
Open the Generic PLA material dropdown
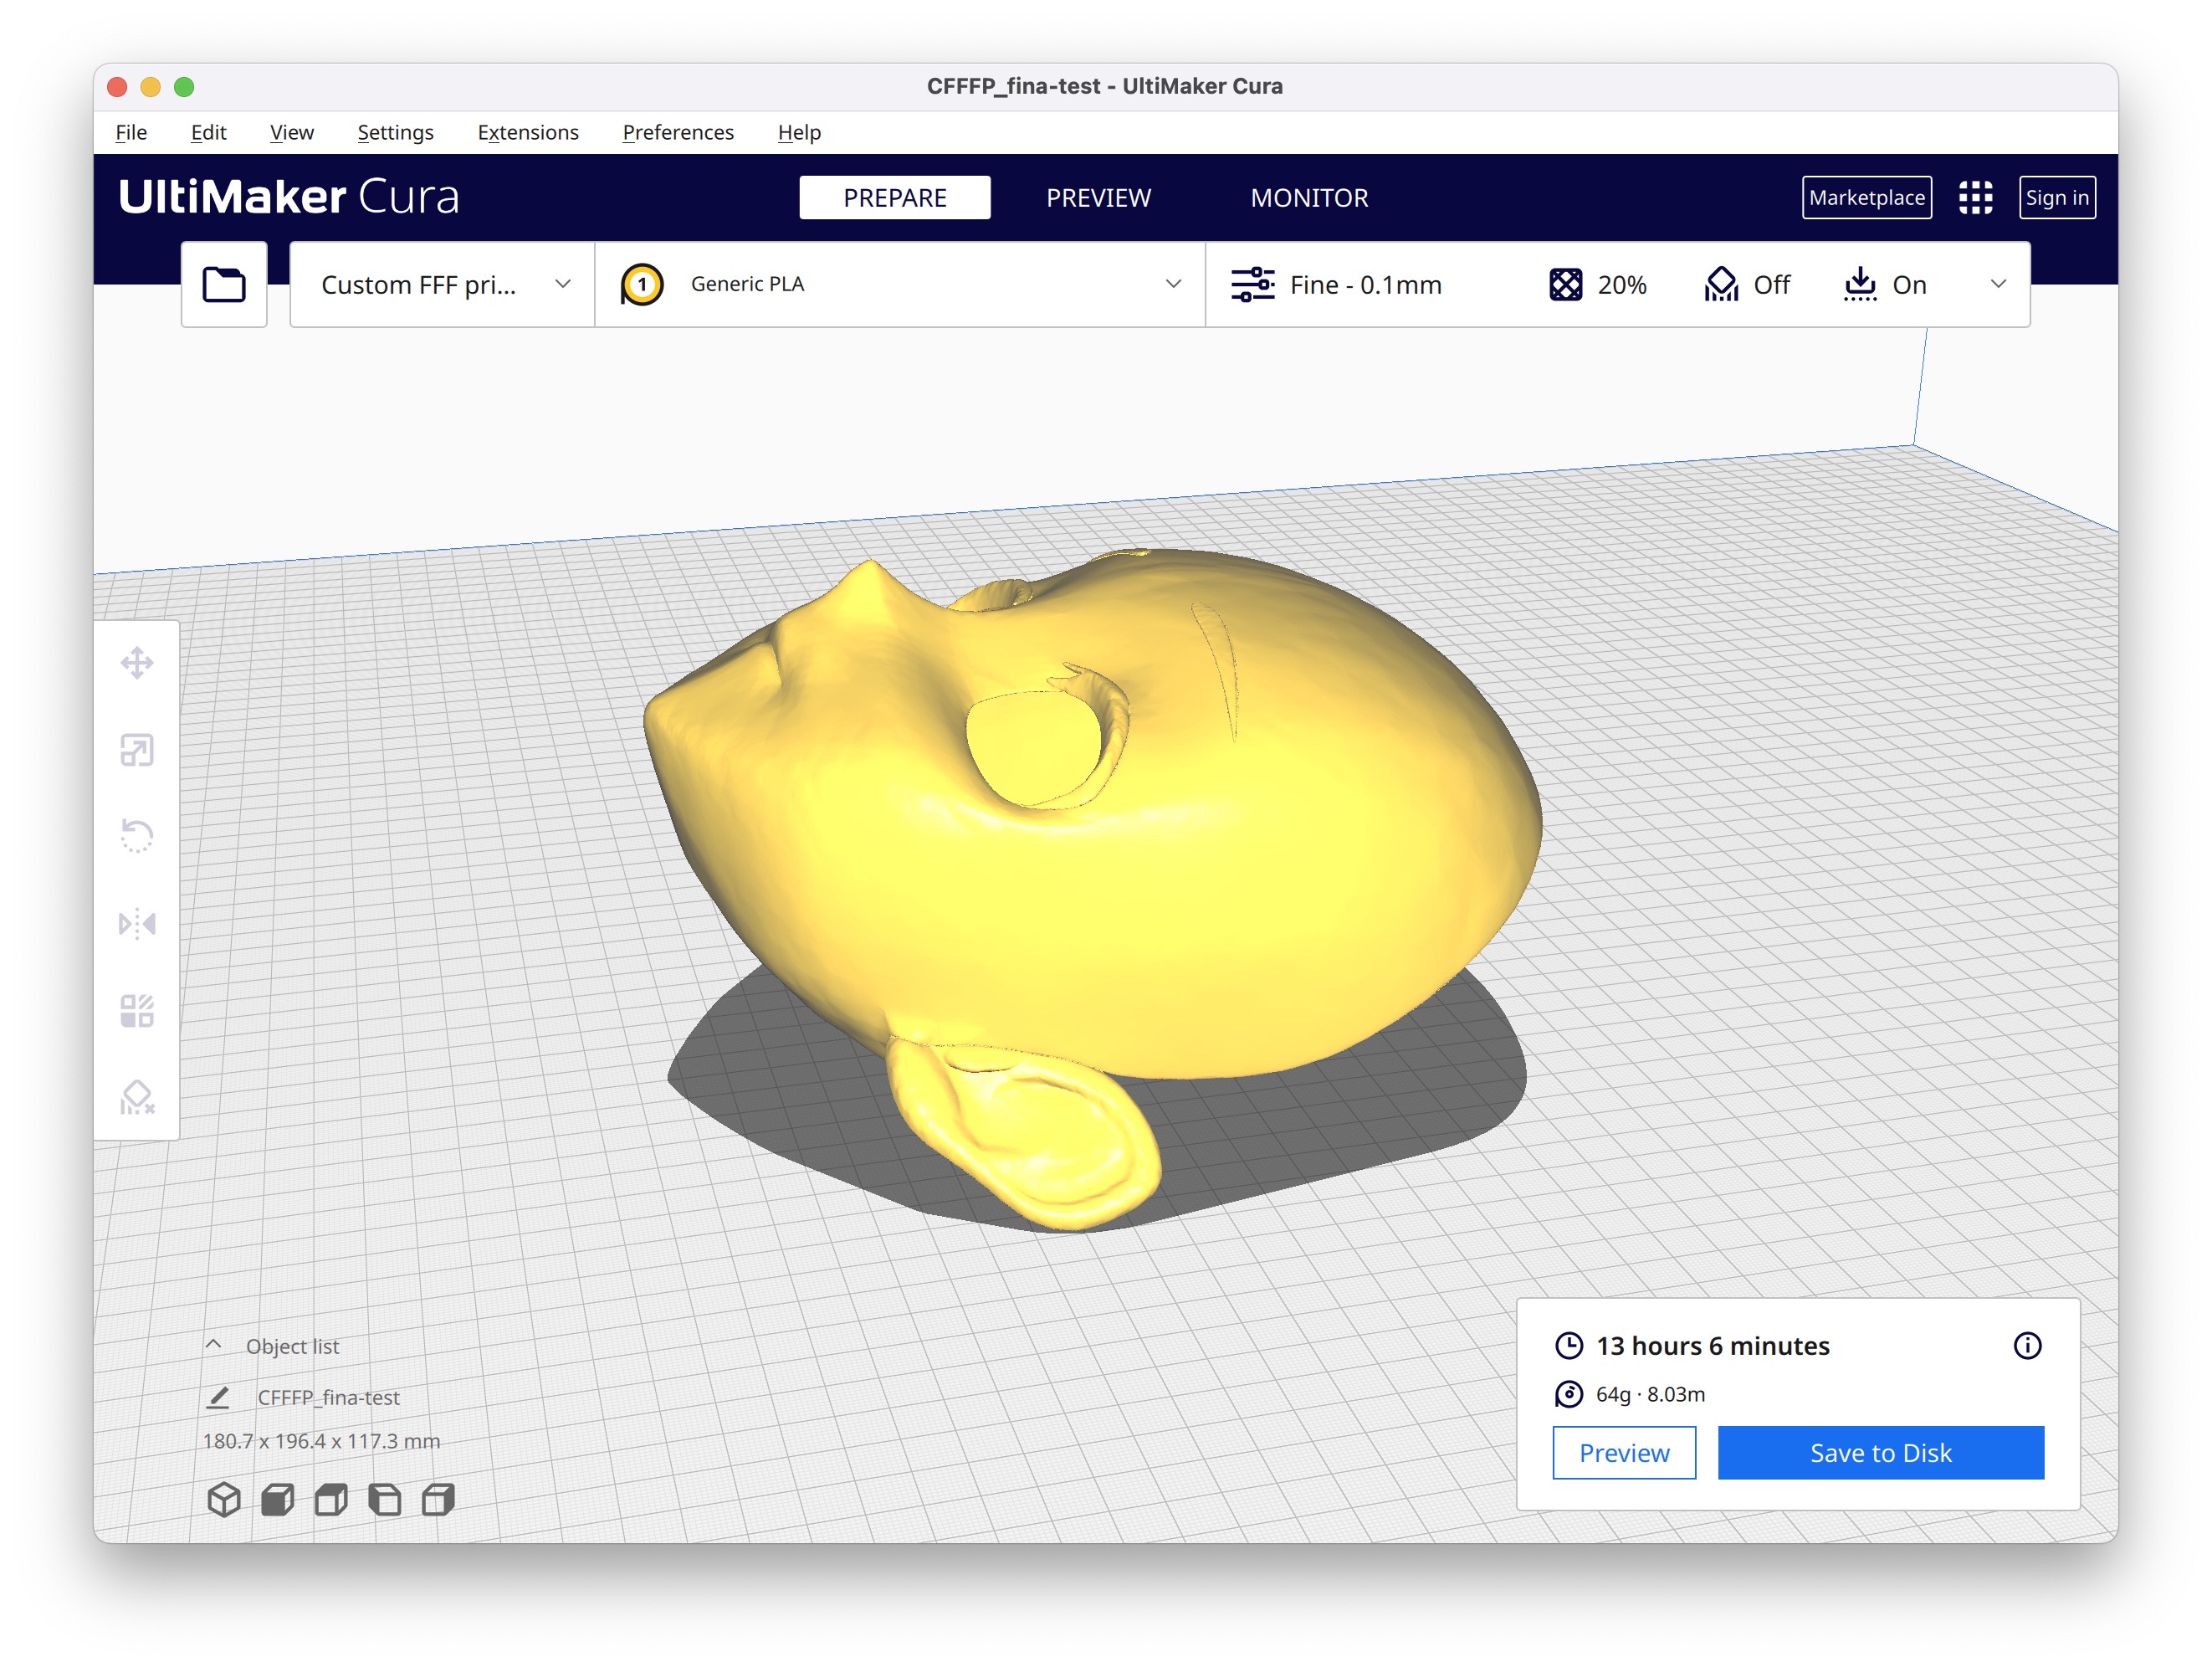(900, 285)
